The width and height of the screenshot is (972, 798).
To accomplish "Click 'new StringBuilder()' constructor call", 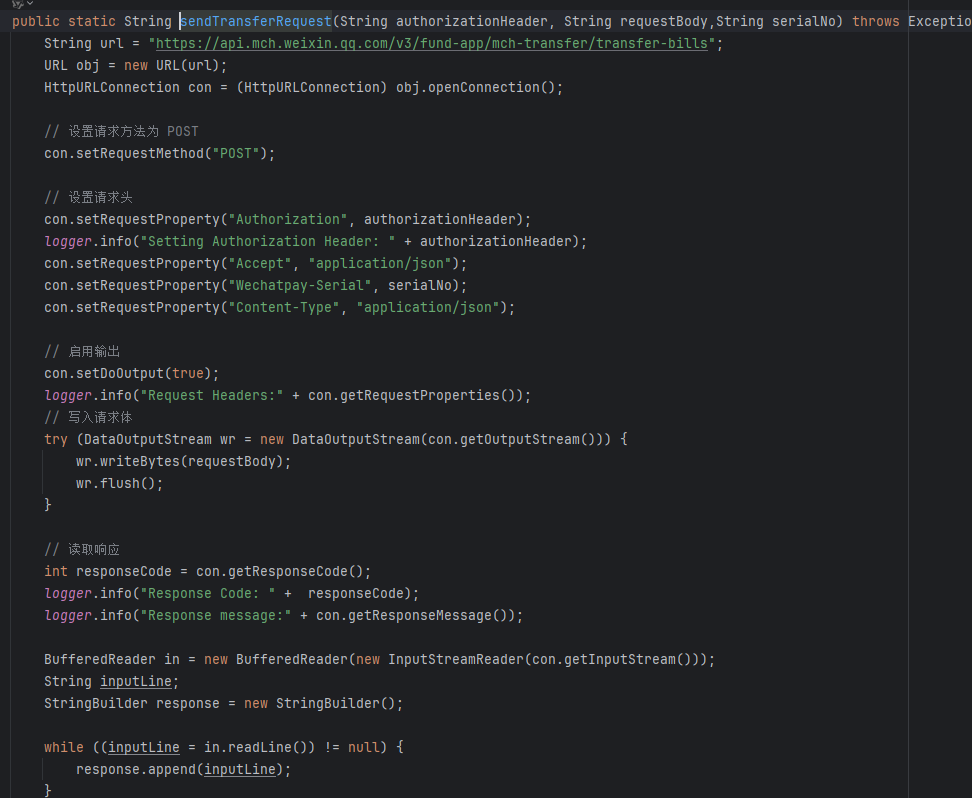I will click(x=320, y=704).
